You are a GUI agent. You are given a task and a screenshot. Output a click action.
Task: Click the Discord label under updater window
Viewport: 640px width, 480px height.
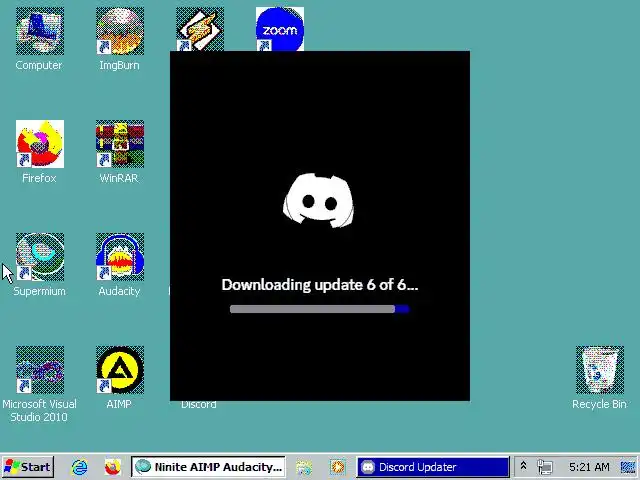pyautogui.click(x=199, y=404)
